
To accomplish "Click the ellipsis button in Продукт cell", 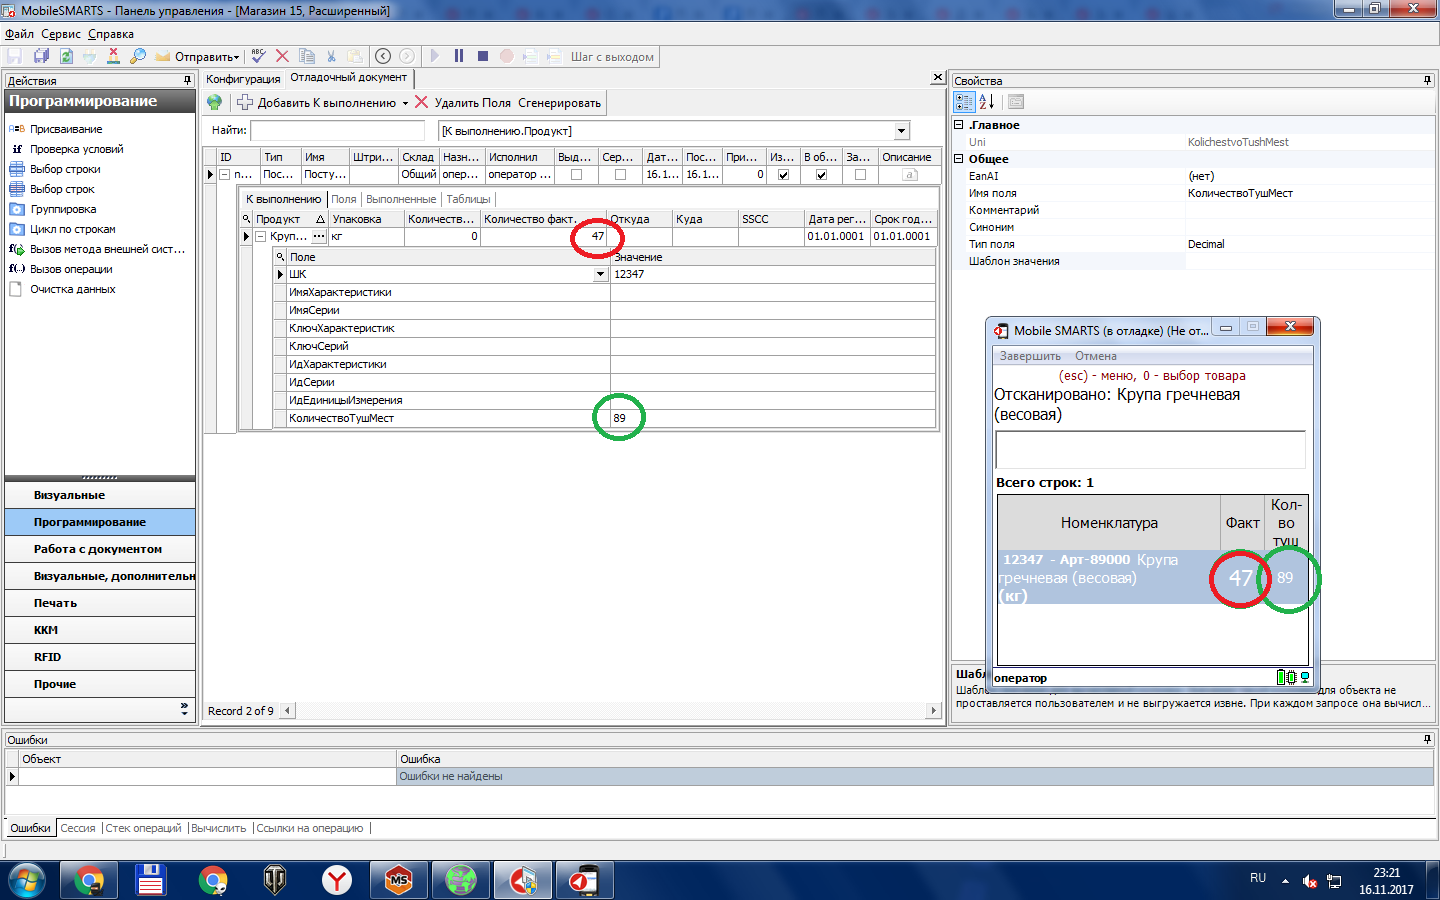I will click(x=319, y=237).
